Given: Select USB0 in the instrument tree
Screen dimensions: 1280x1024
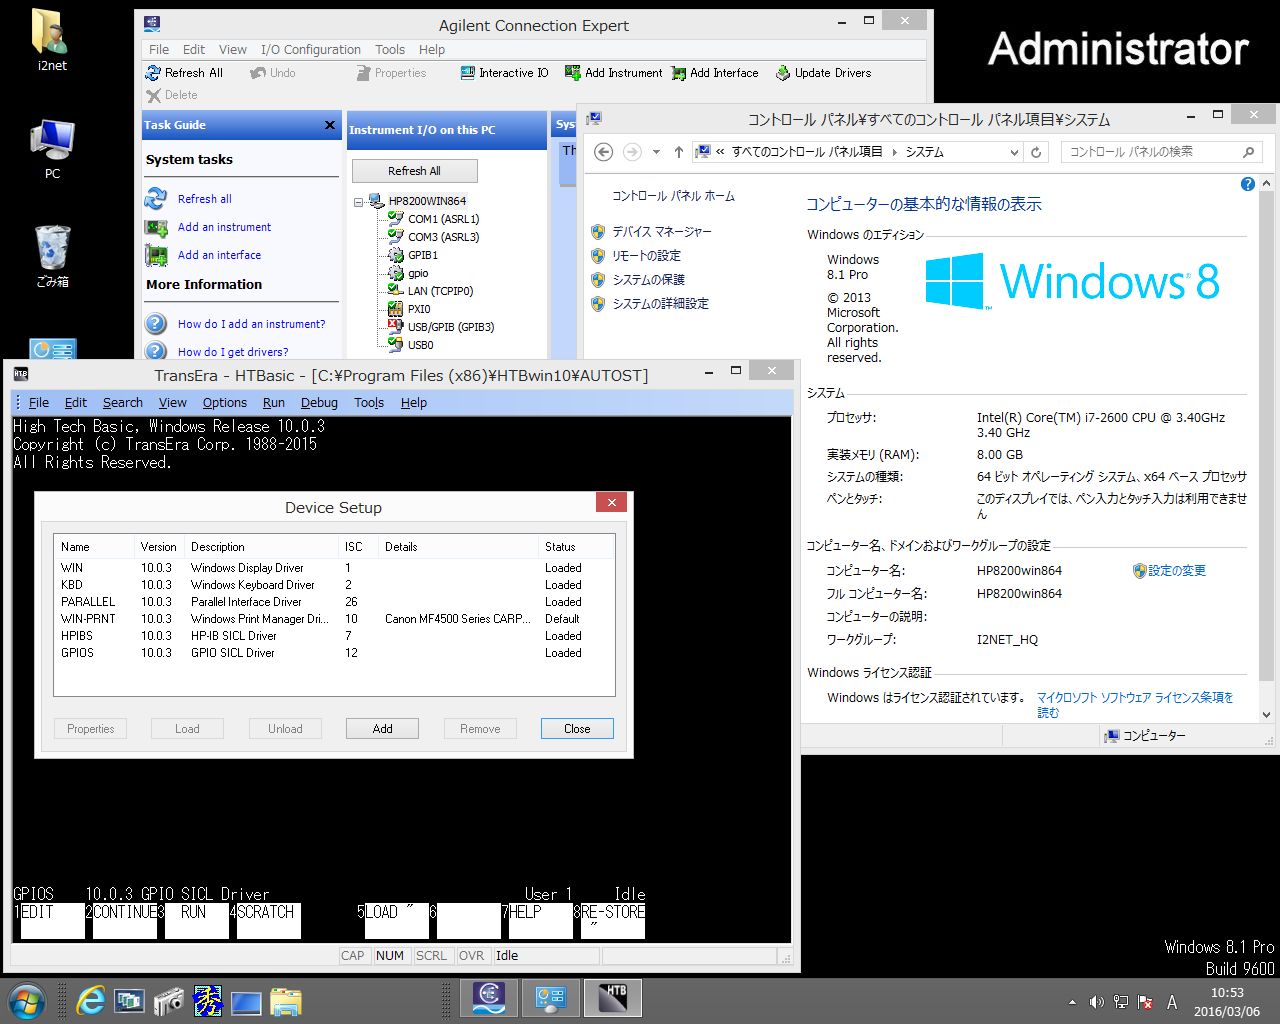Looking at the screenshot, I should point(420,345).
